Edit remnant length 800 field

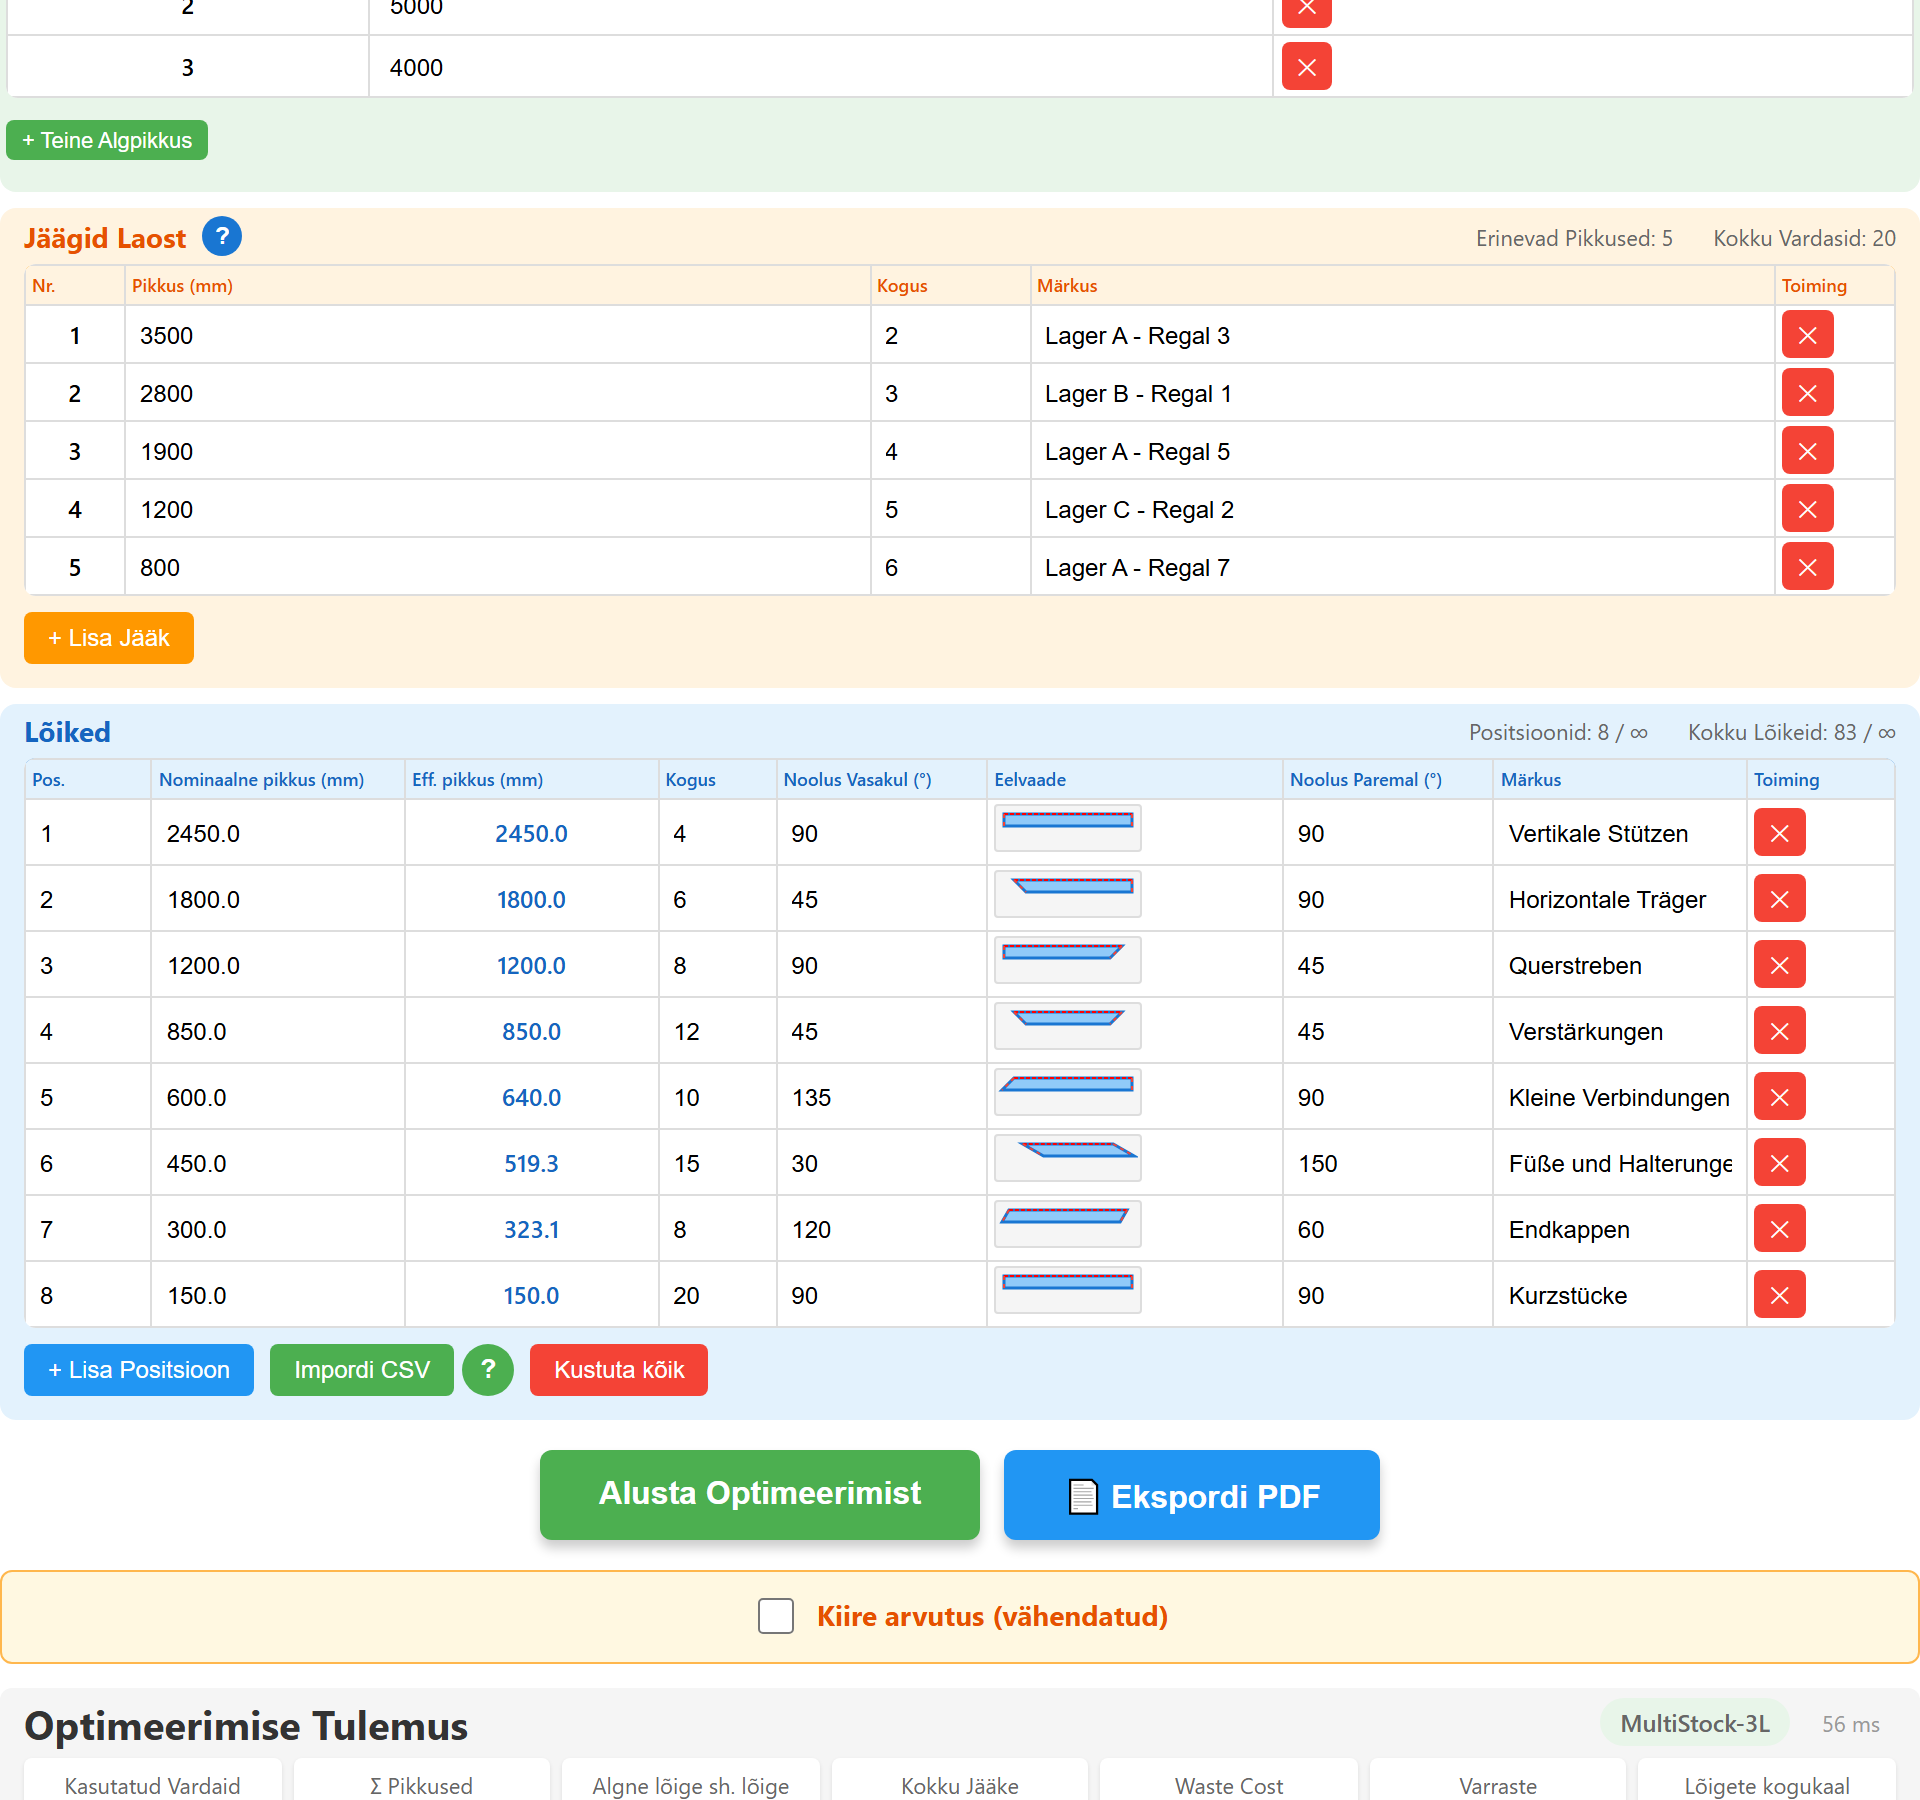click(498, 567)
